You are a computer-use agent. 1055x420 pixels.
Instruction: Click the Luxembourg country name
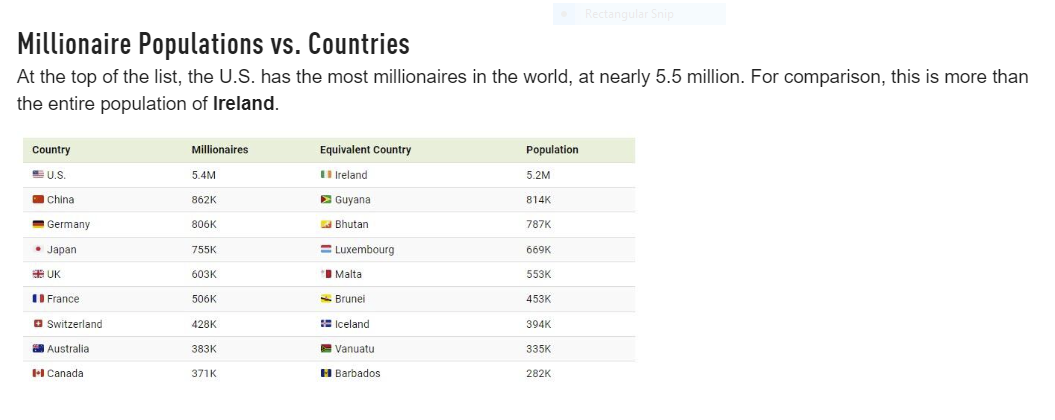click(x=365, y=250)
